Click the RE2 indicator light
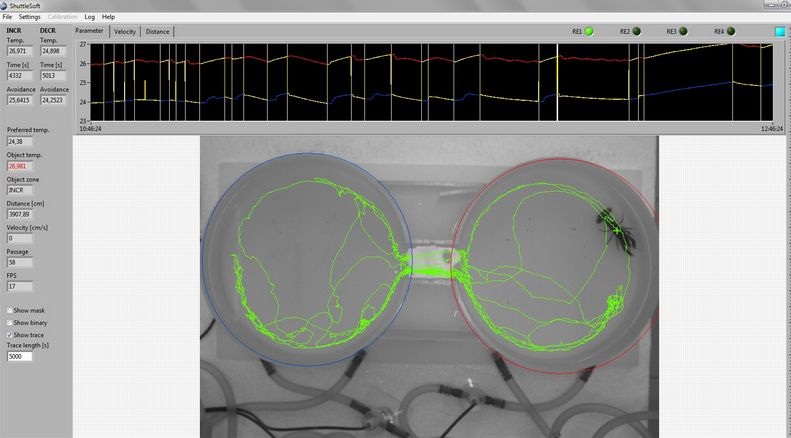791x438 pixels. click(636, 32)
